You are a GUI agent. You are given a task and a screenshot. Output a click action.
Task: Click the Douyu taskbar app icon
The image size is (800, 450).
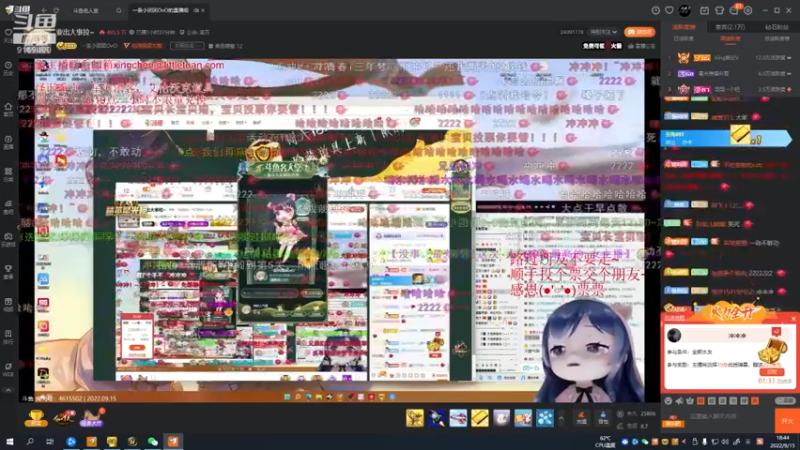click(x=173, y=441)
